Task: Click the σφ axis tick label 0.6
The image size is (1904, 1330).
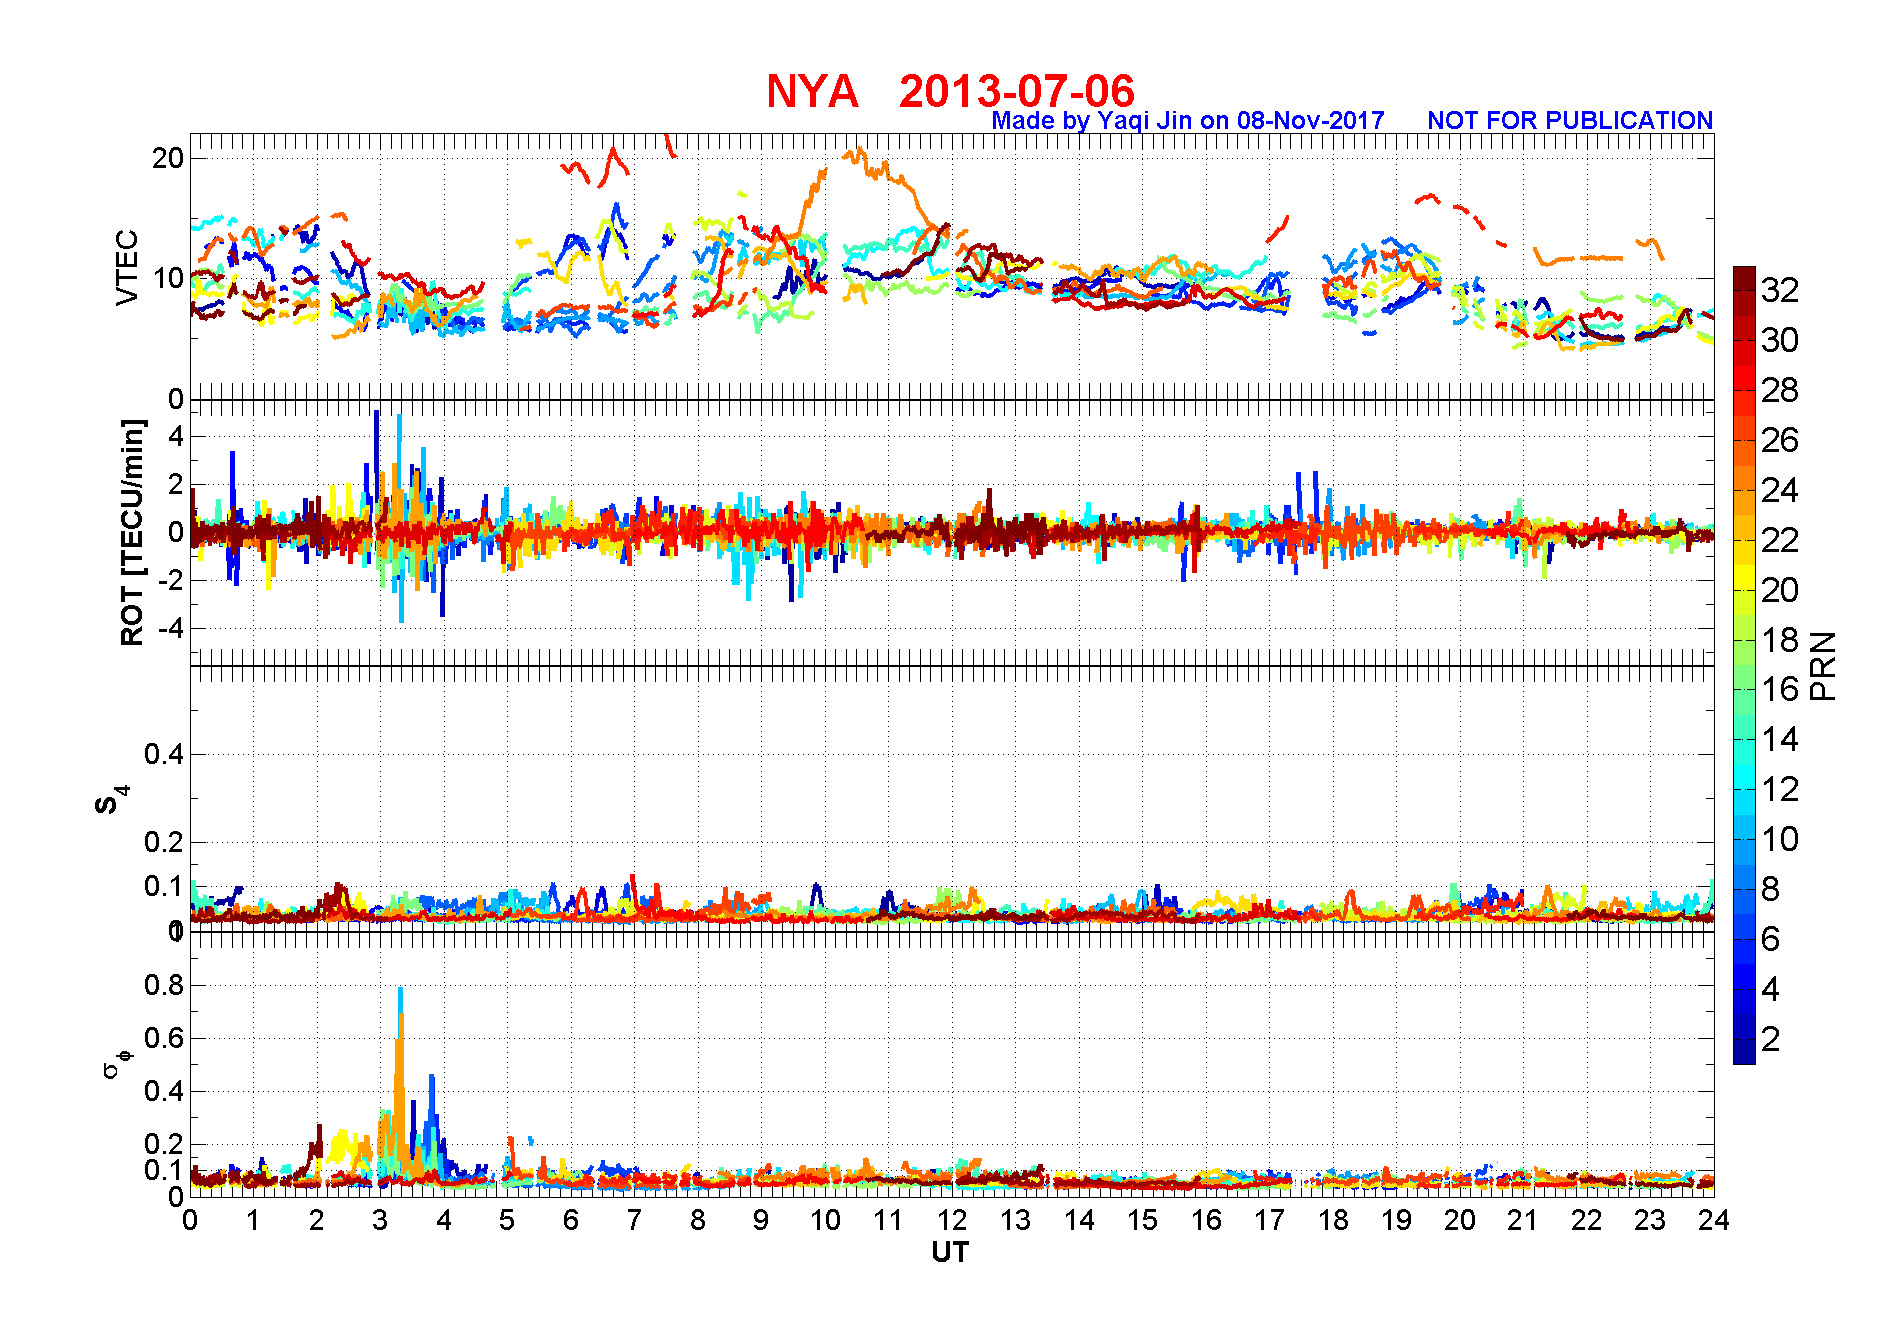Action: click(x=164, y=1038)
